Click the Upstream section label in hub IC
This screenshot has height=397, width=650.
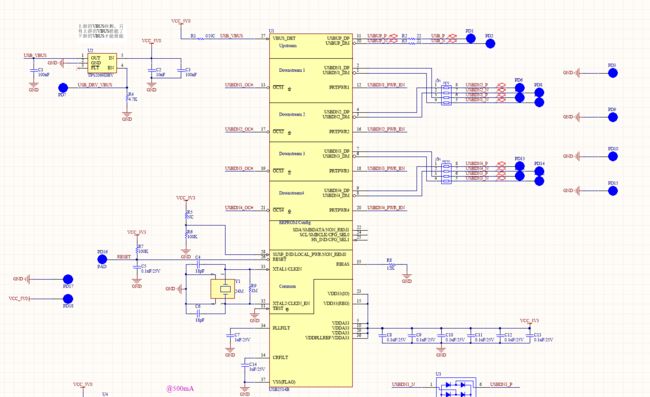click(x=288, y=45)
